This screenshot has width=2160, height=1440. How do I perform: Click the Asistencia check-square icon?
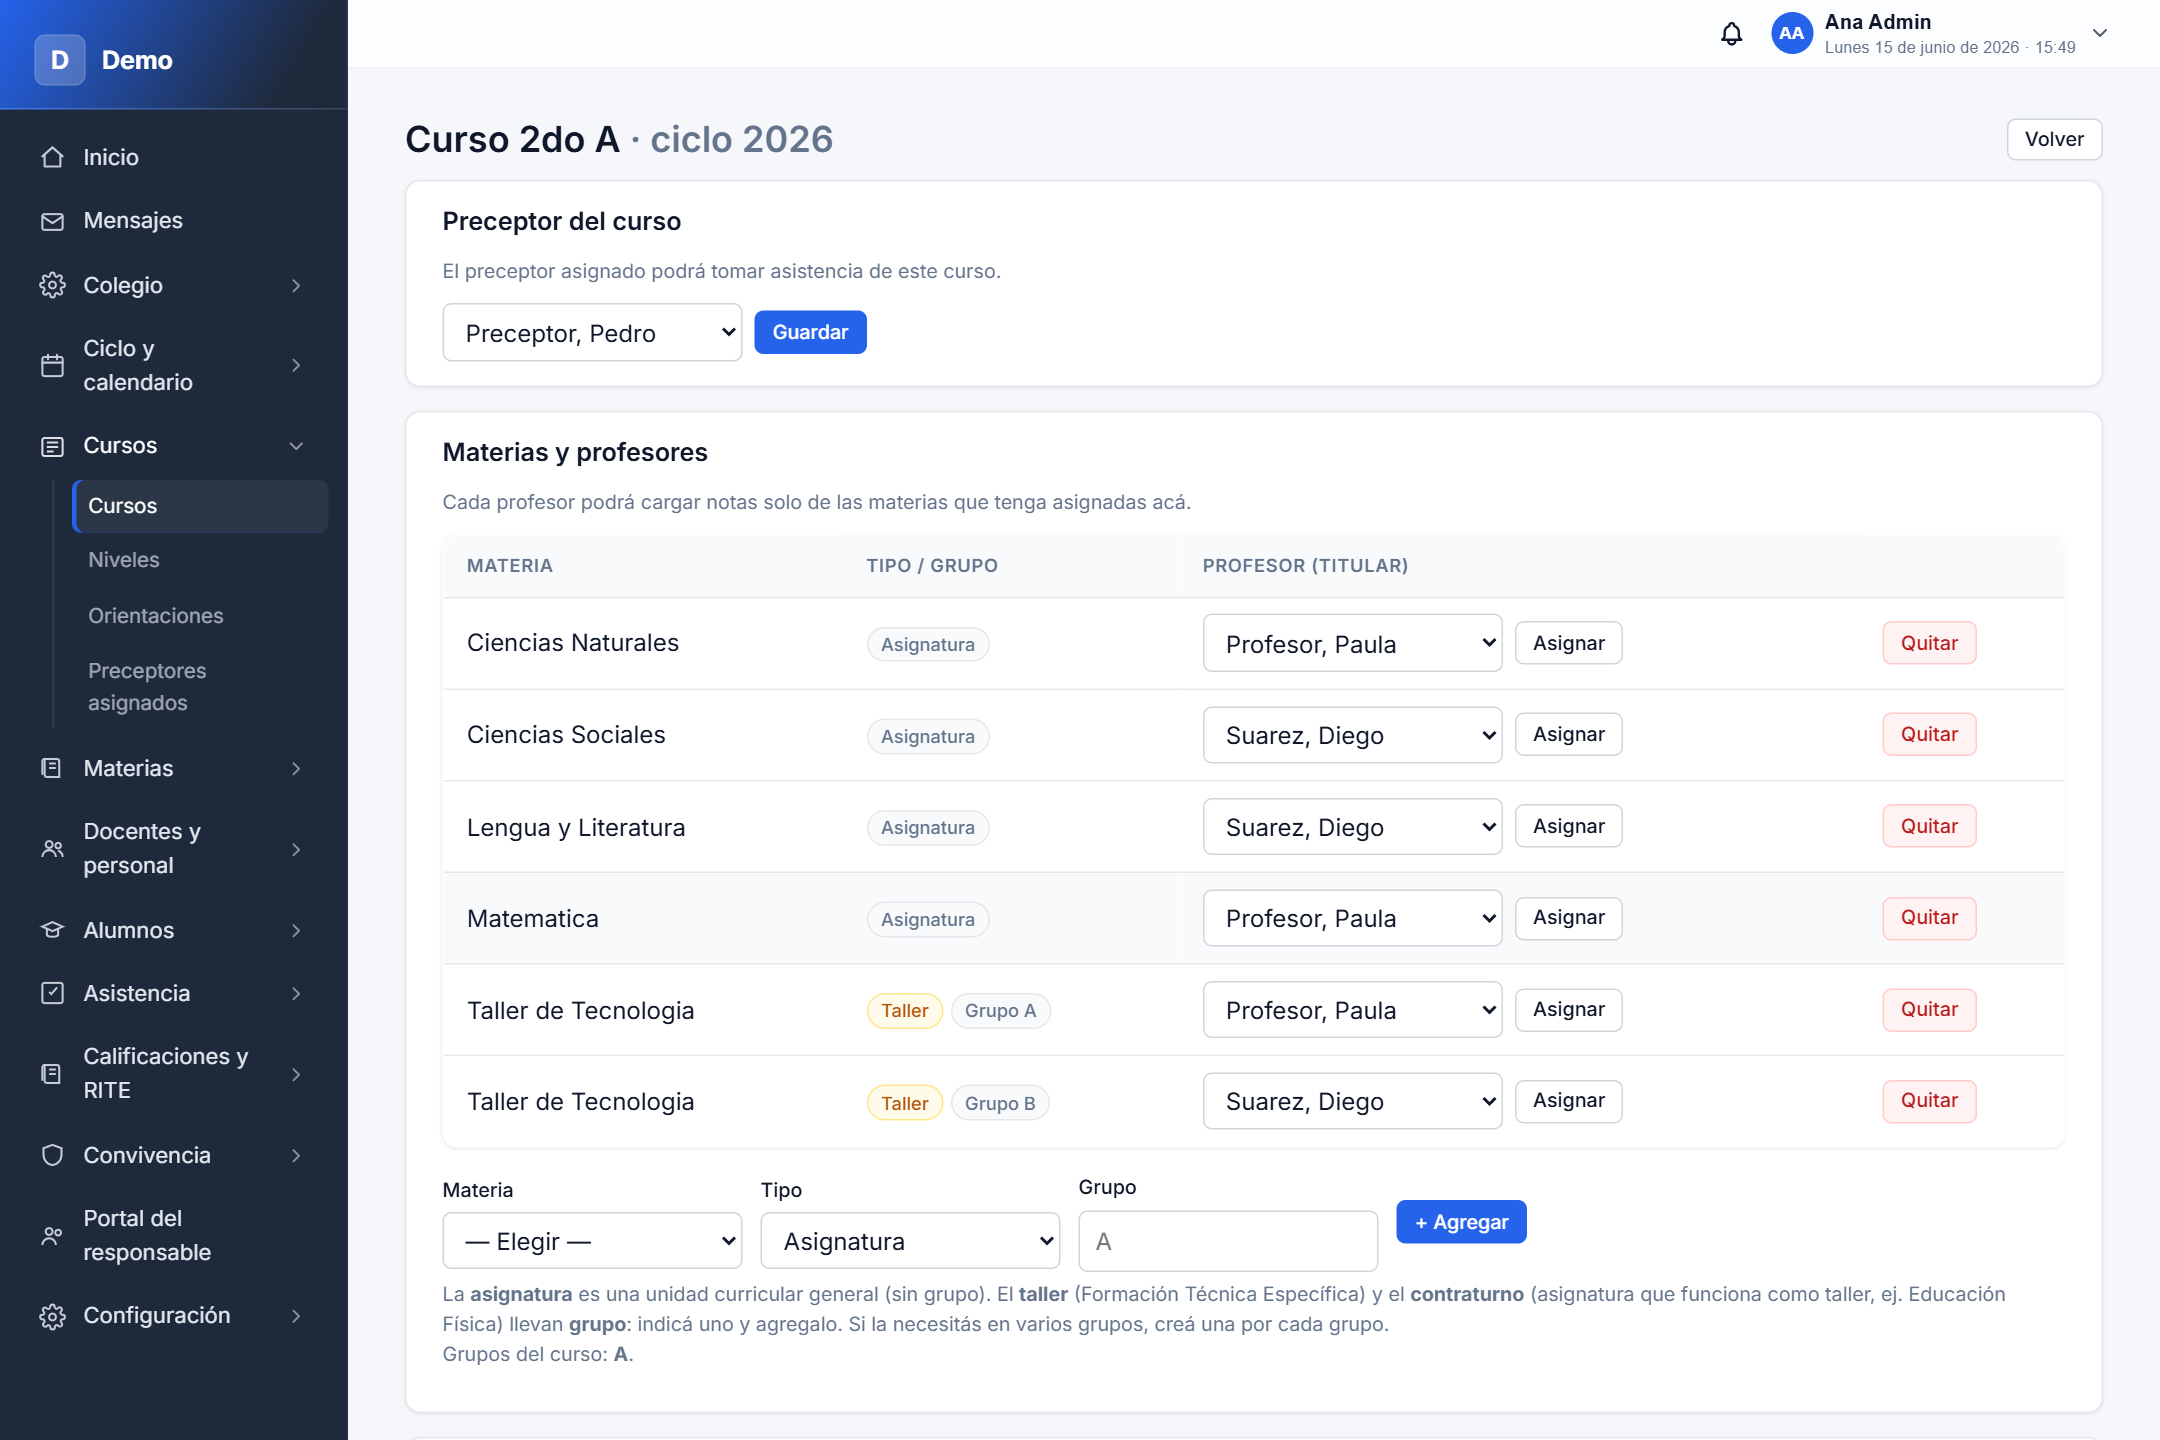pos(53,993)
